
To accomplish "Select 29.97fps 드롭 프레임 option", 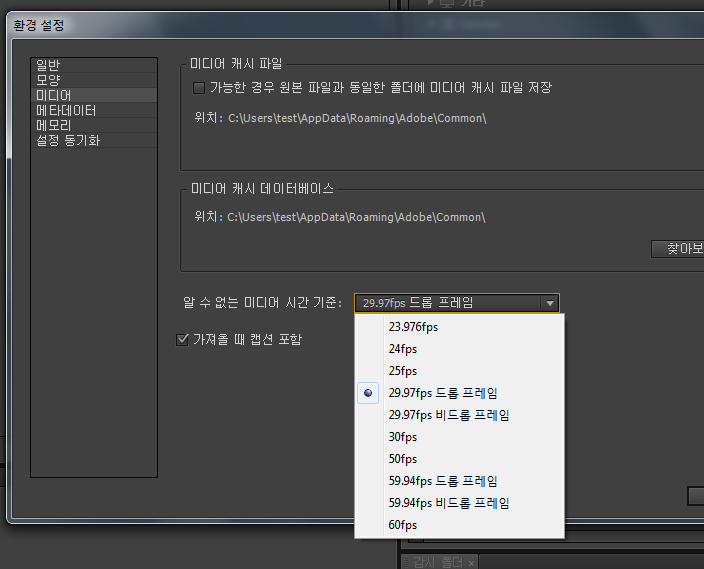I will [x=459, y=393].
